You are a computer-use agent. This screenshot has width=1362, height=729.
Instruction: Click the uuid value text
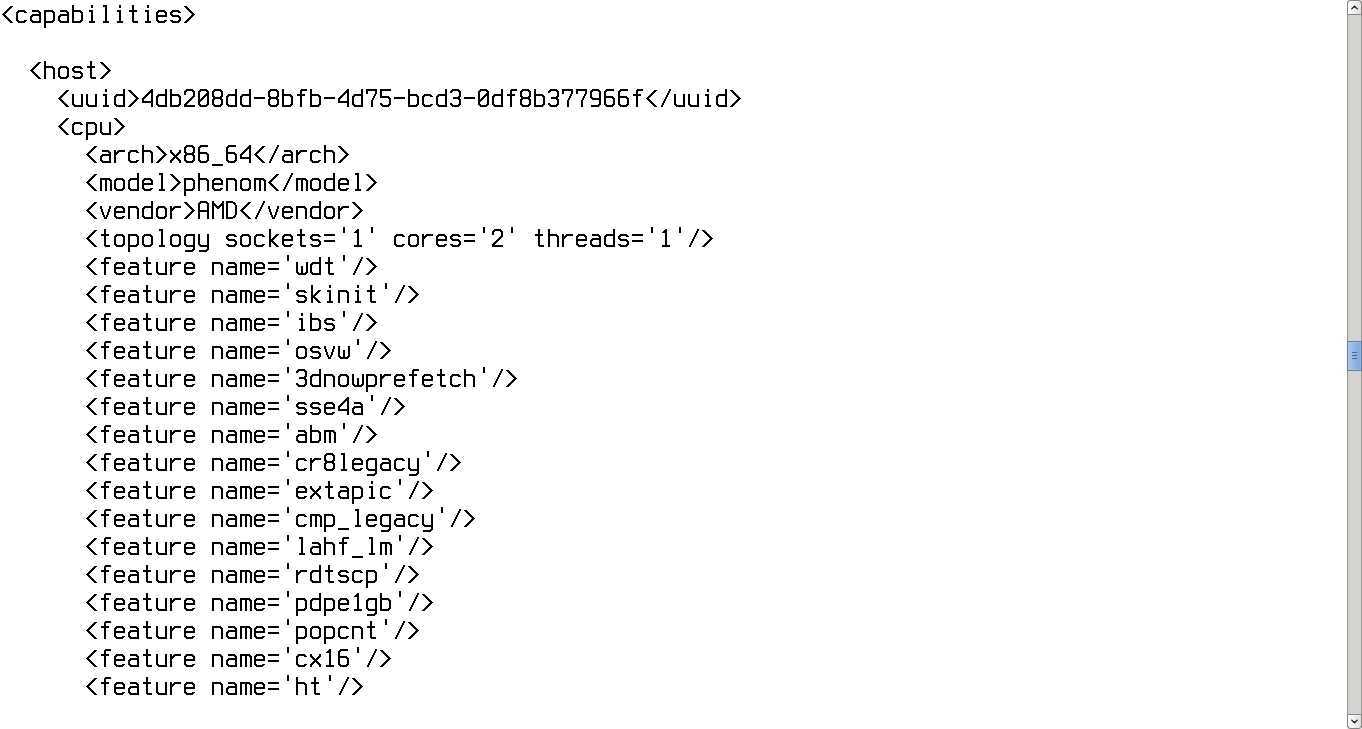pos(392,99)
